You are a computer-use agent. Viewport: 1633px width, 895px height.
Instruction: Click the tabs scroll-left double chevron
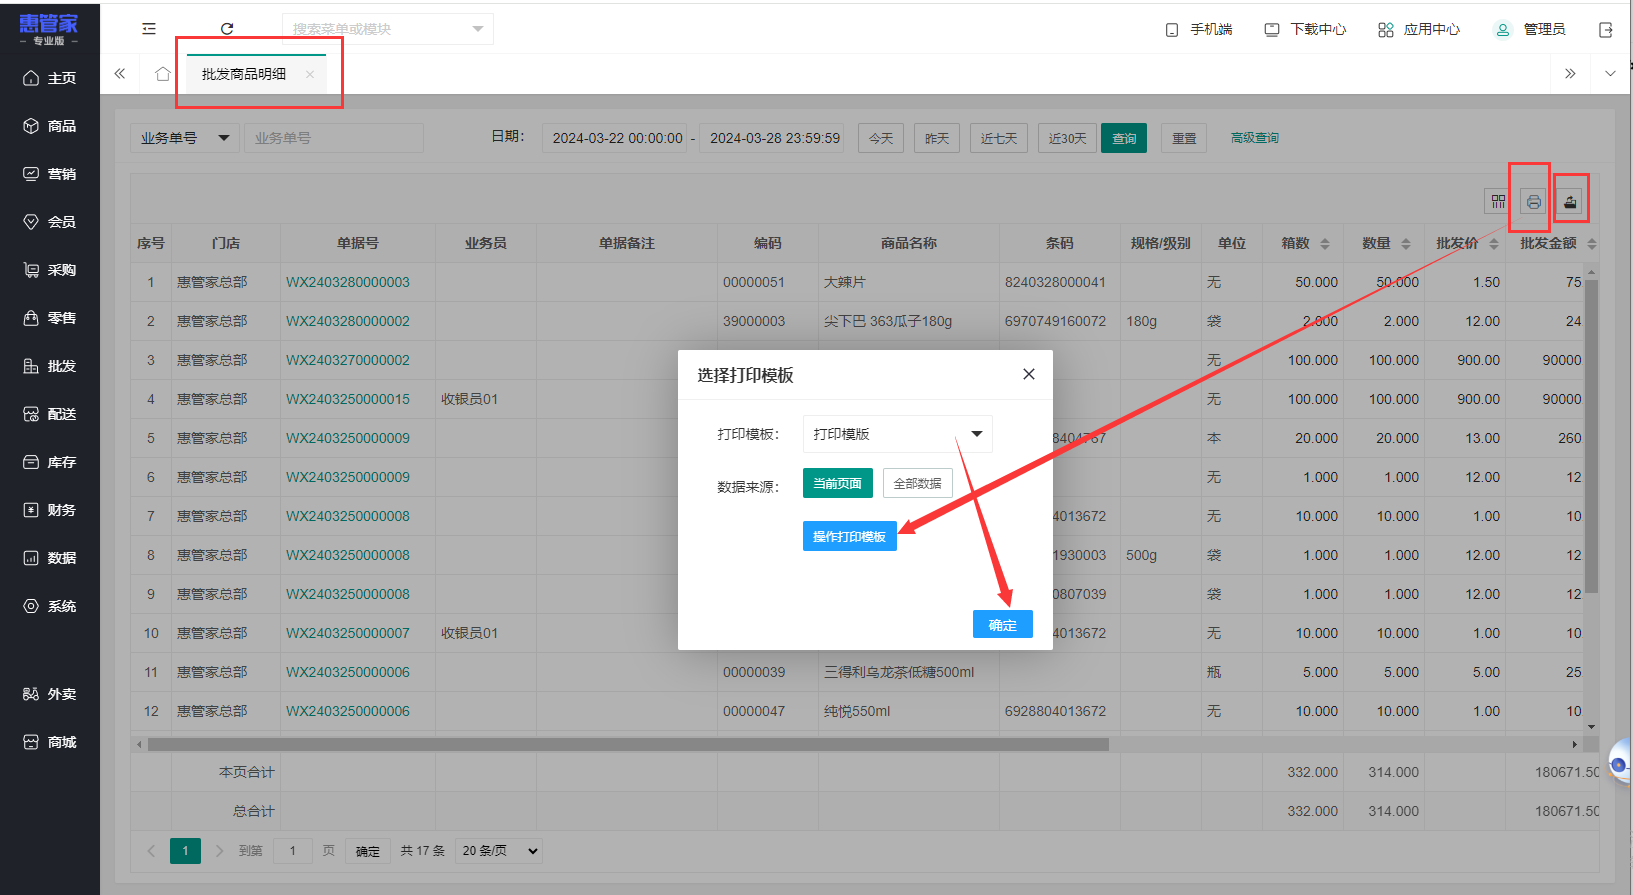[120, 74]
